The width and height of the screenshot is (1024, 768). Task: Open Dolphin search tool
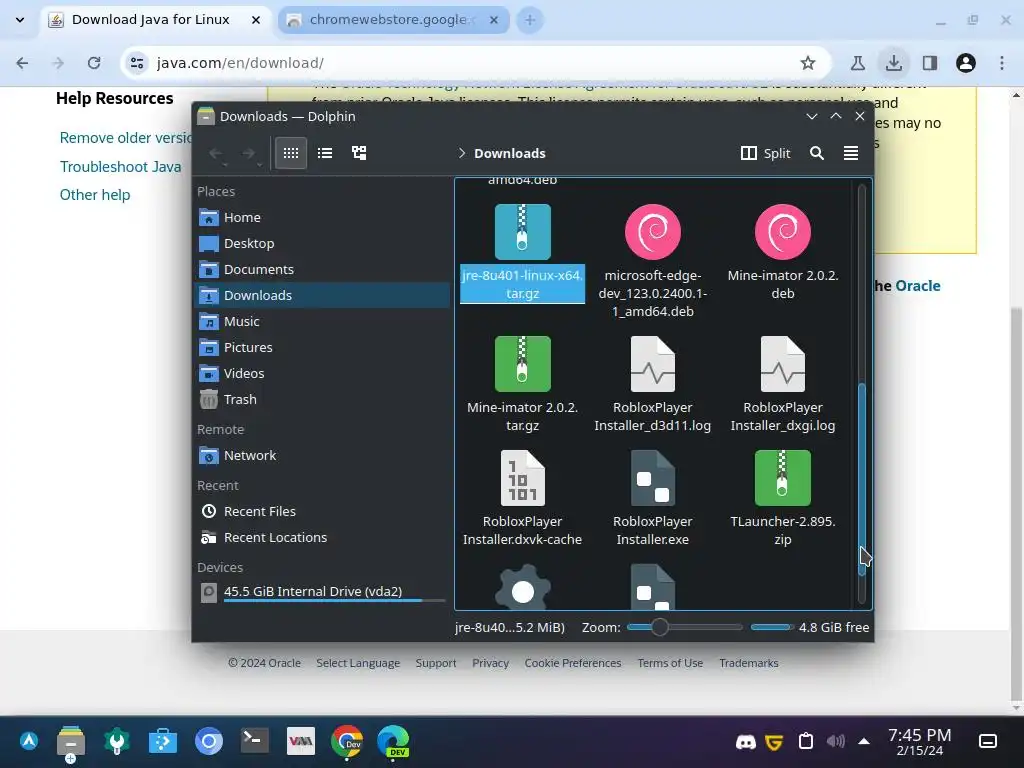click(x=816, y=153)
